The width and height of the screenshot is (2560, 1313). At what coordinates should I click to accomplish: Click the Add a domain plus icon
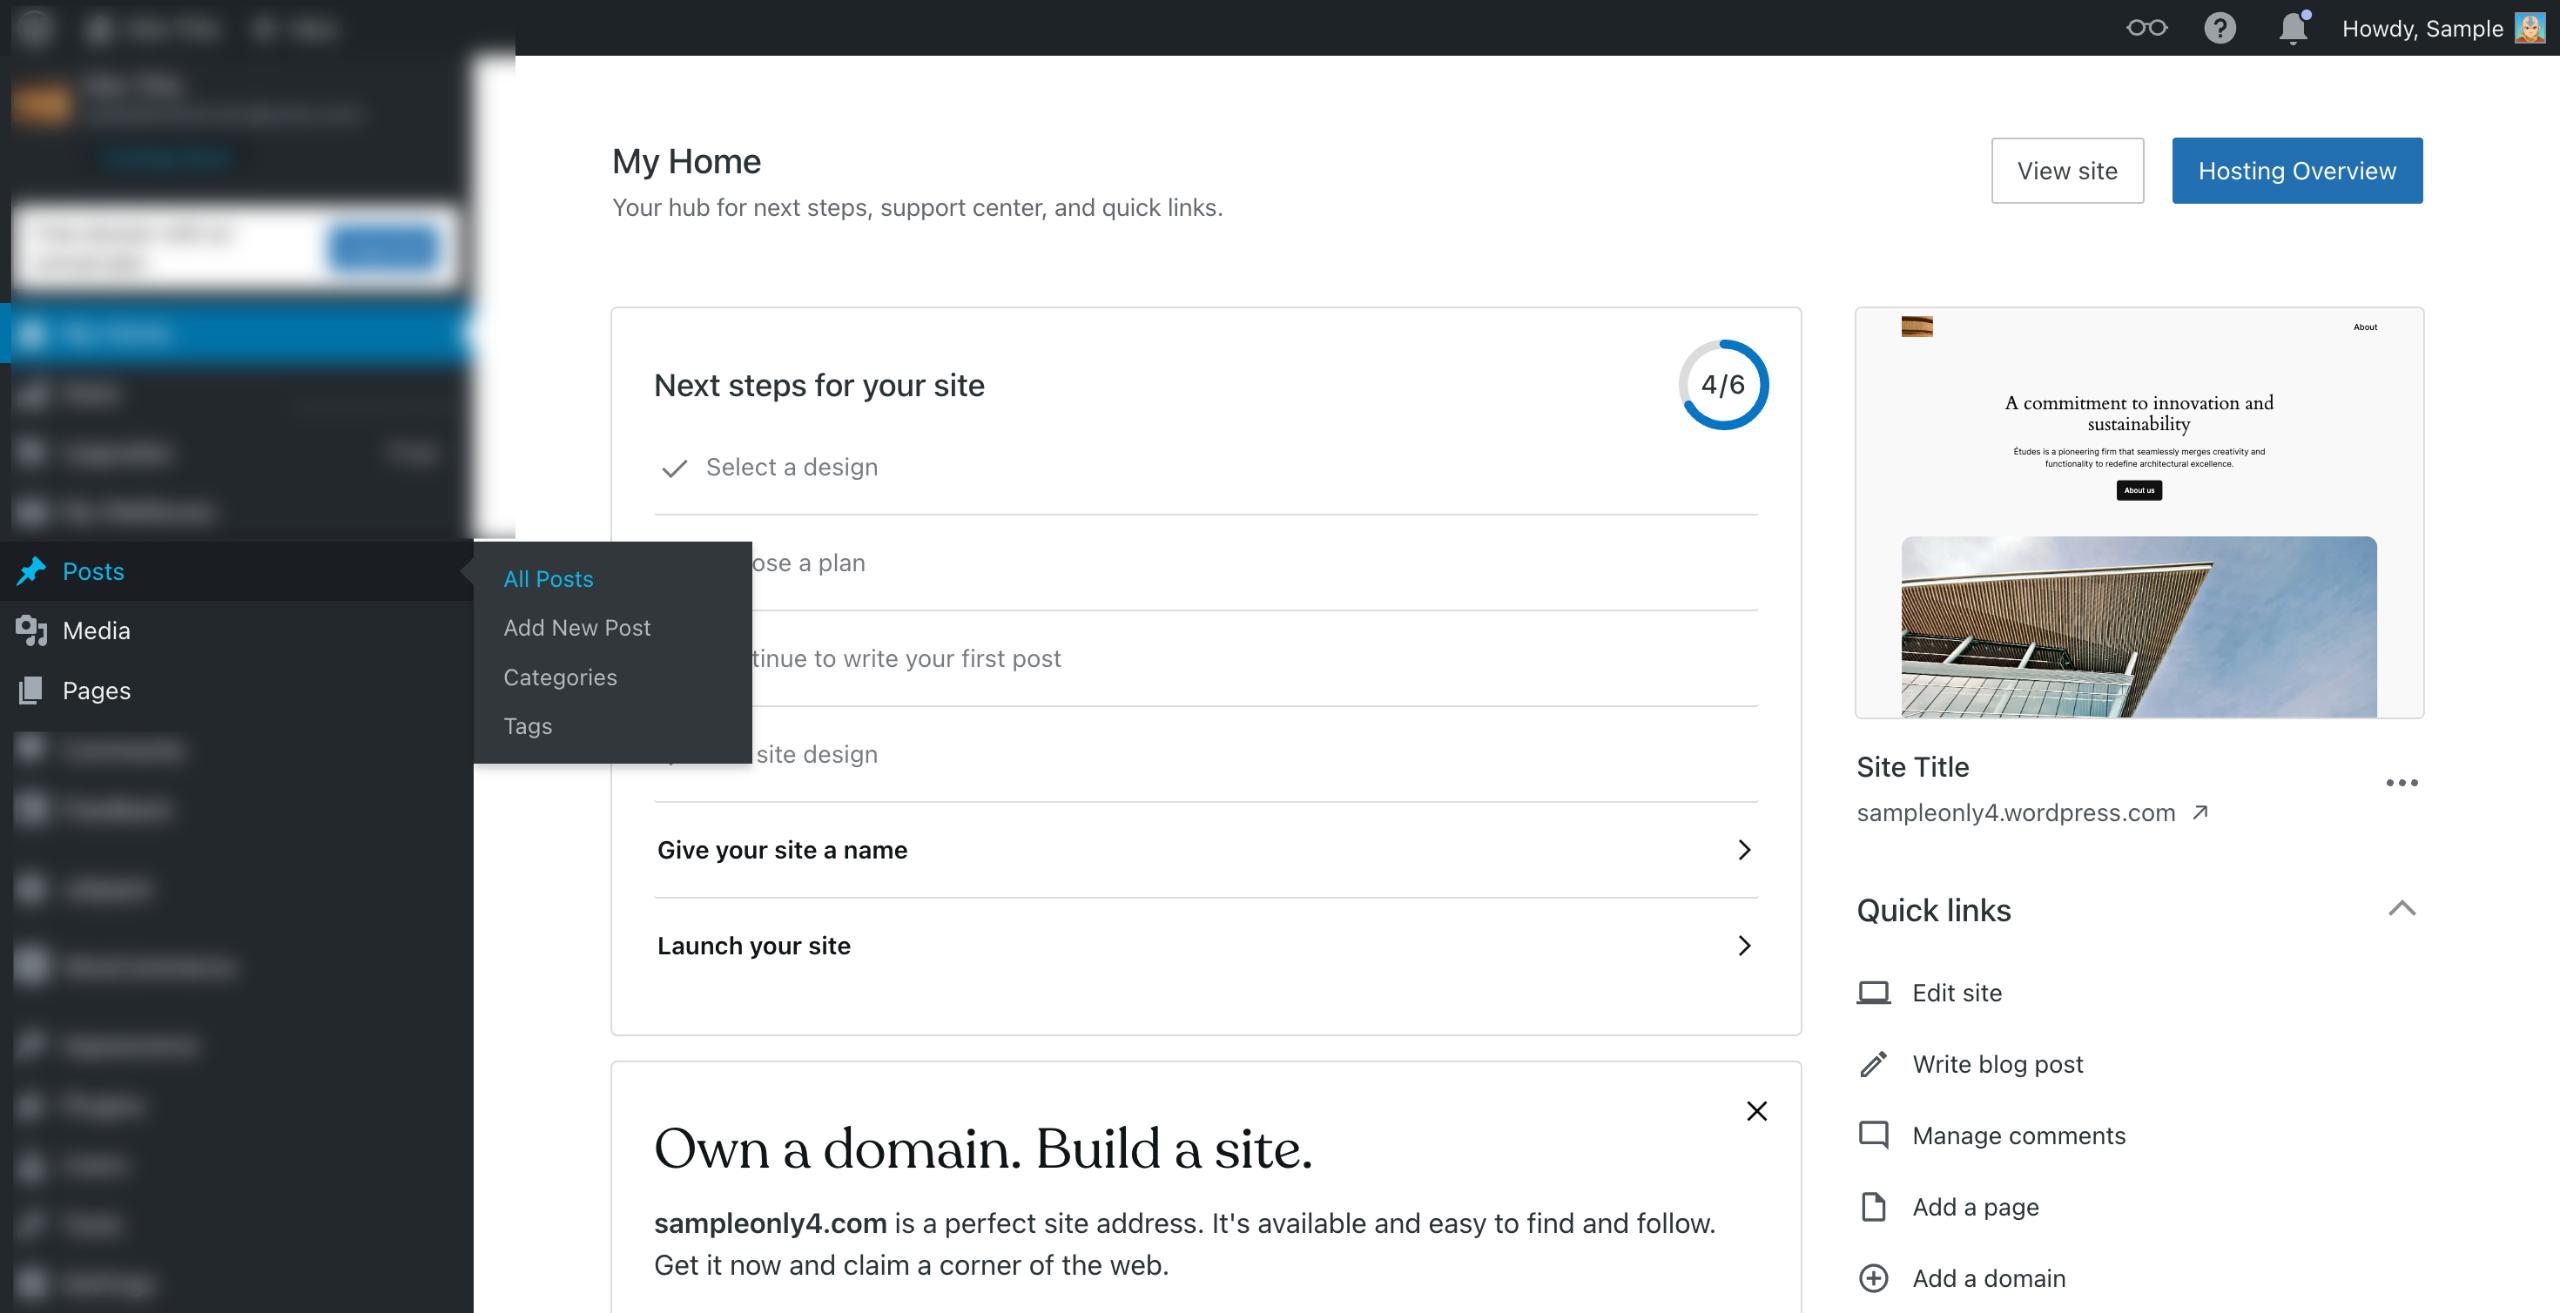1873,1278
